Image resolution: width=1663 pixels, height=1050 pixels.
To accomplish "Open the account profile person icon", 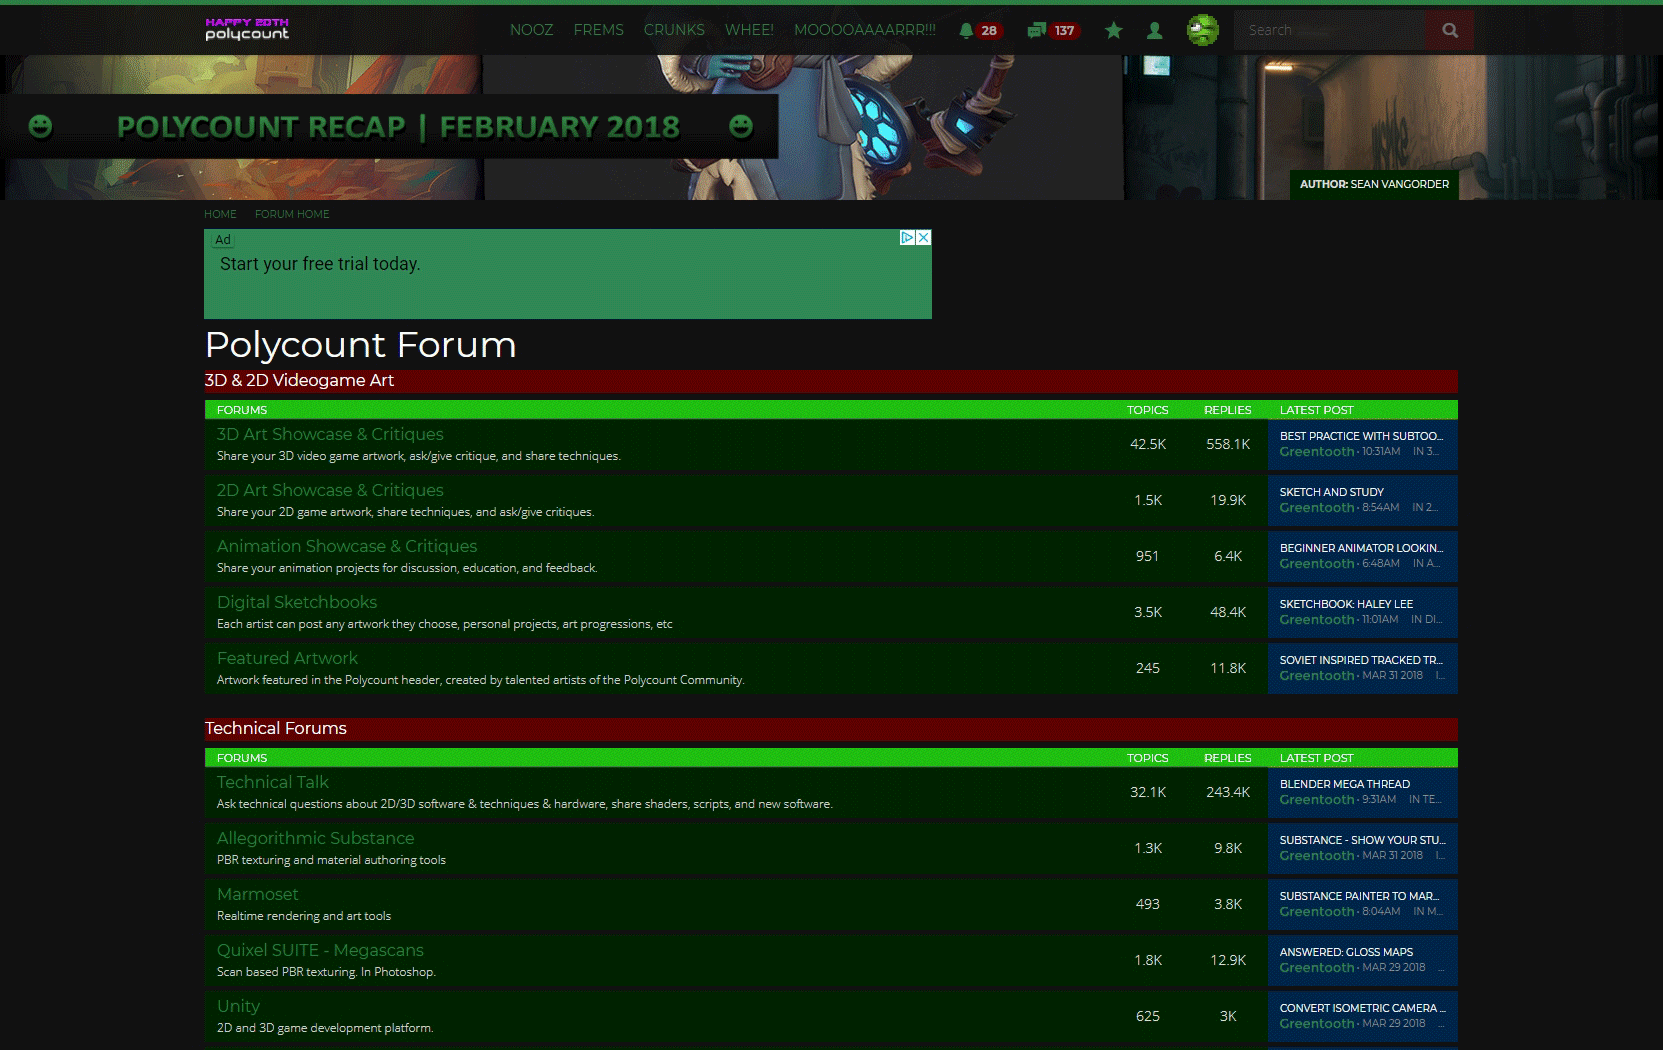I will (1154, 30).
